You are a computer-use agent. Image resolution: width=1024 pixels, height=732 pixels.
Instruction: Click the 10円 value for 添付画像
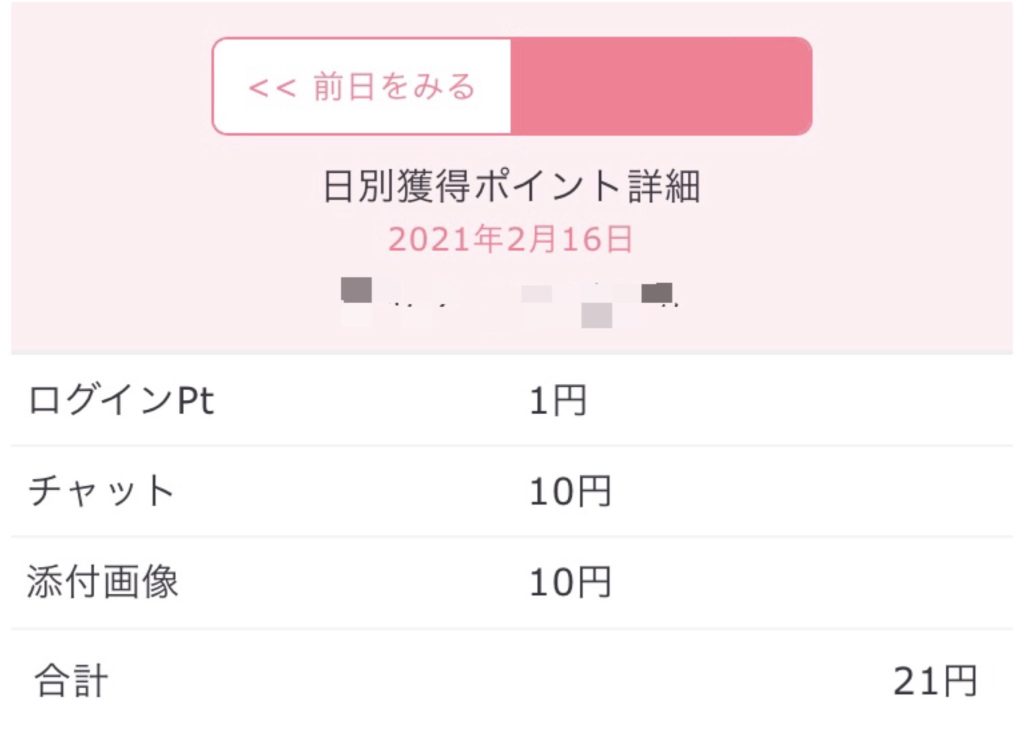[569, 583]
